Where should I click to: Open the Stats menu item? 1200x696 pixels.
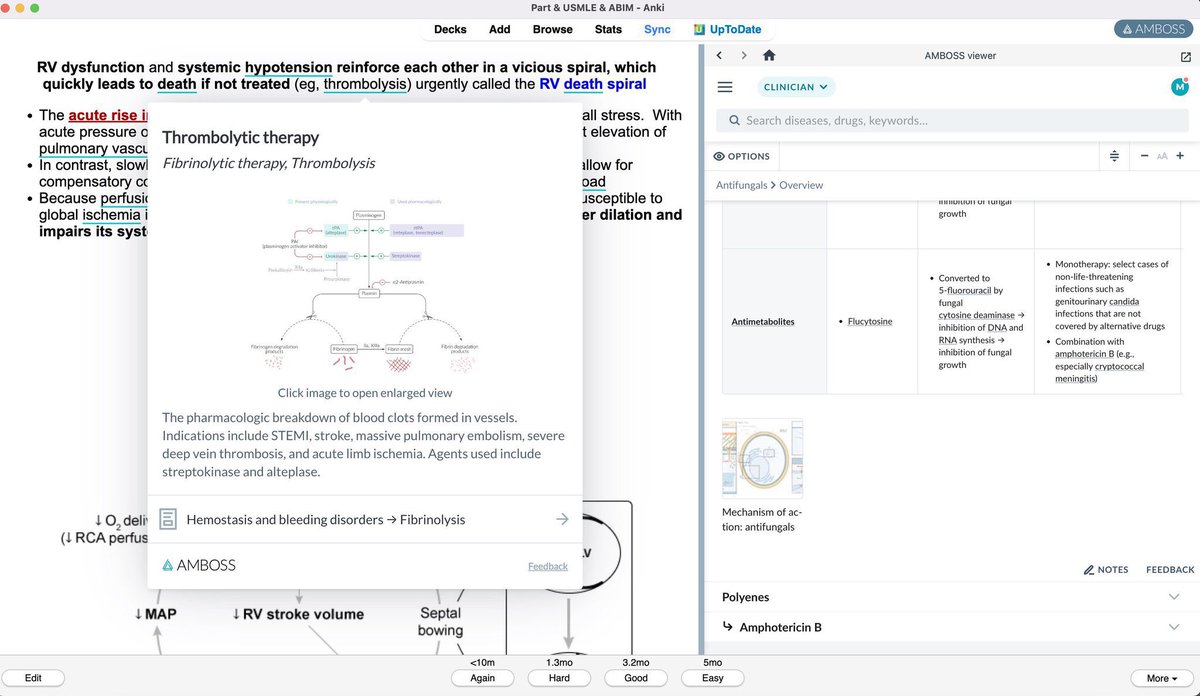click(x=608, y=29)
